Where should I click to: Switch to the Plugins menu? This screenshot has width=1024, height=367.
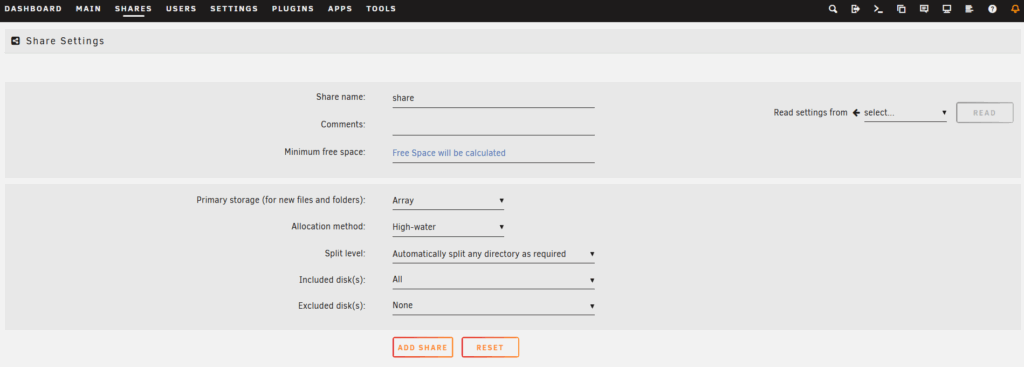coord(293,9)
